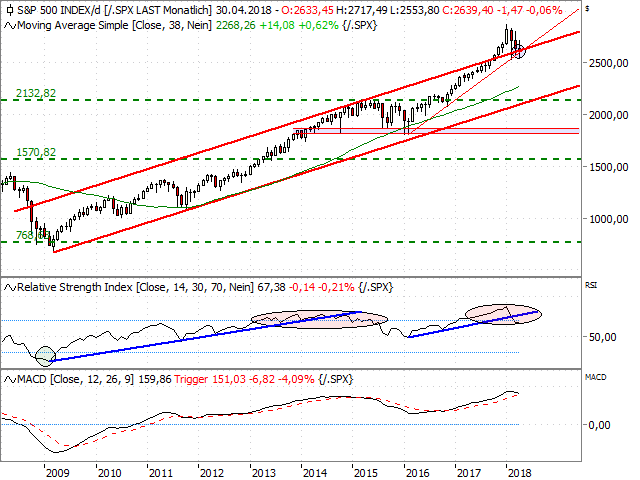This screenshot has width=640, height=480.
Task: Click the MACD [Close, 12, 26, 9] label
Action: (76, 380)
